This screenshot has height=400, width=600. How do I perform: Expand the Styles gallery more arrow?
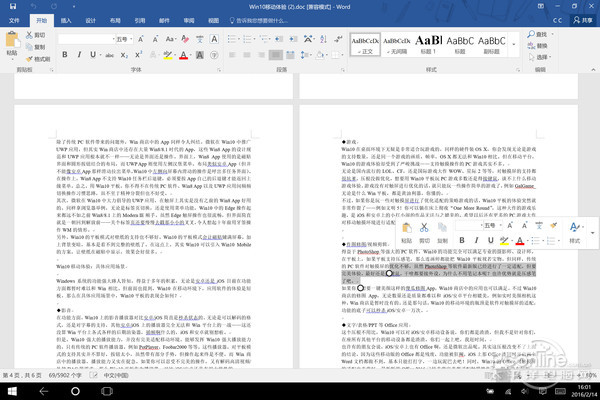pyautogui.click(x=514, y=44)
